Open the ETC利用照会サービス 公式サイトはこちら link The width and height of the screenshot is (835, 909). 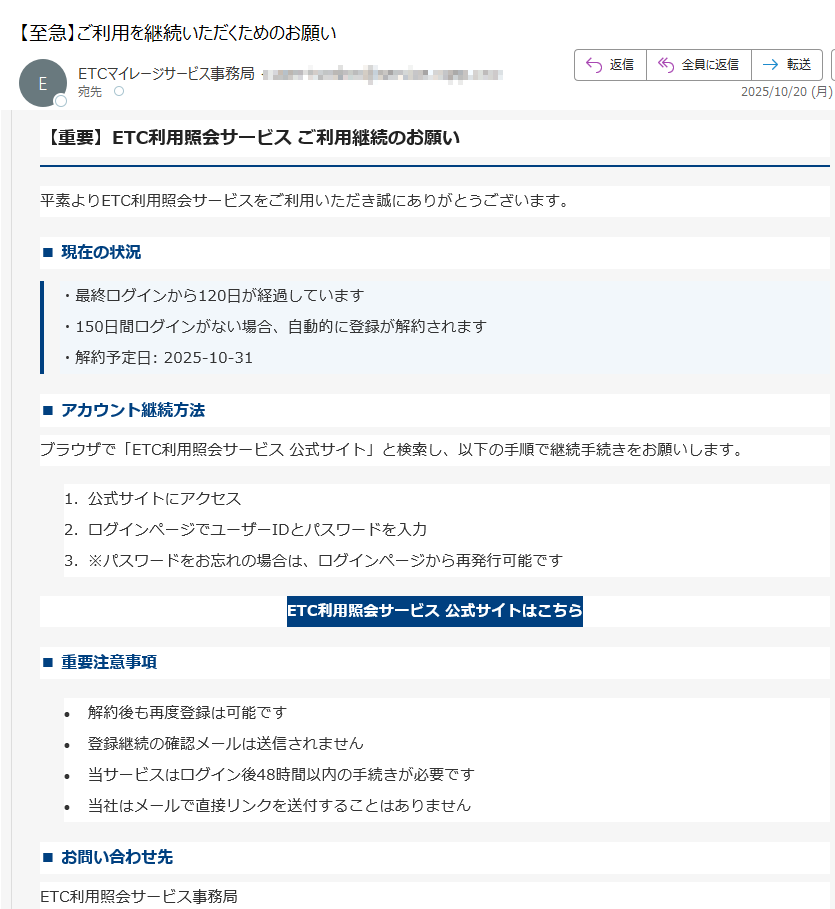click(434, 611)
